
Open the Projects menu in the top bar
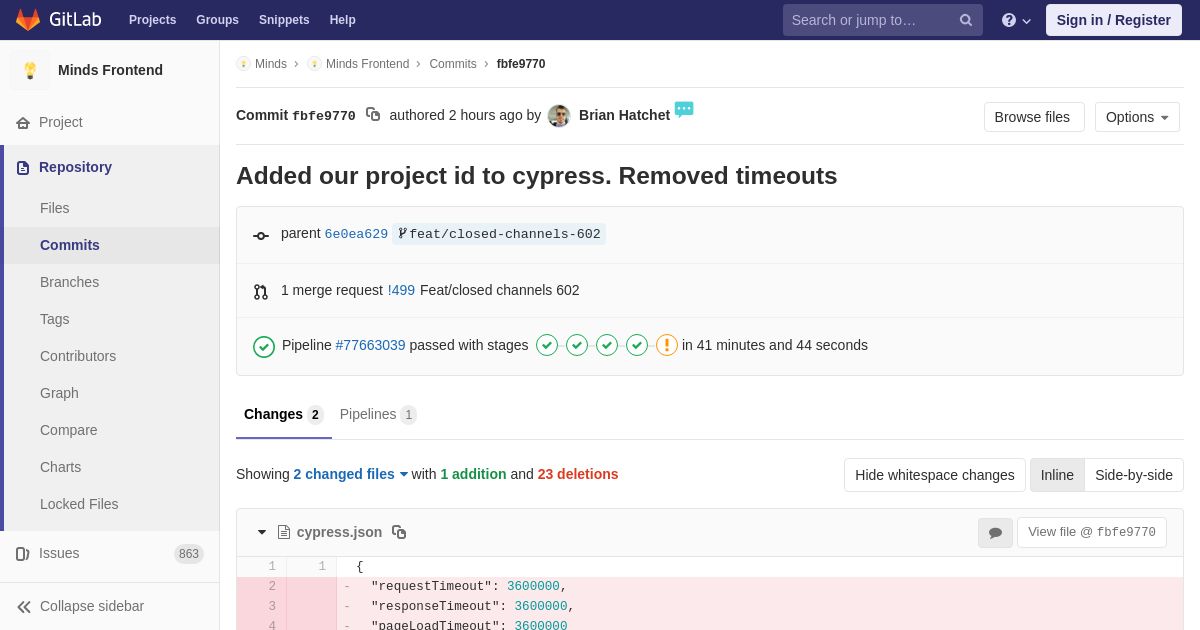pyautogui.click(x=153, y=20)
